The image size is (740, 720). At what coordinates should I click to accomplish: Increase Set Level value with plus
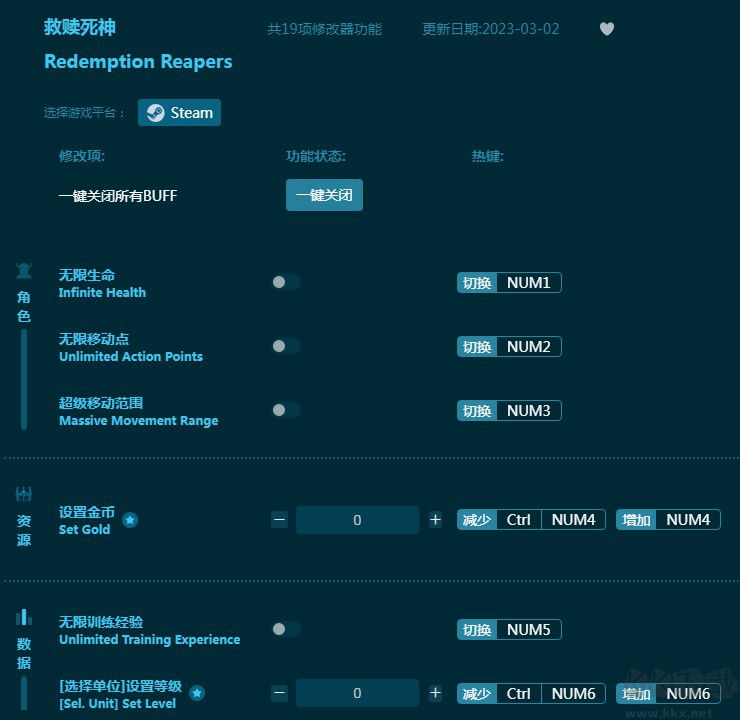point(435,693)
